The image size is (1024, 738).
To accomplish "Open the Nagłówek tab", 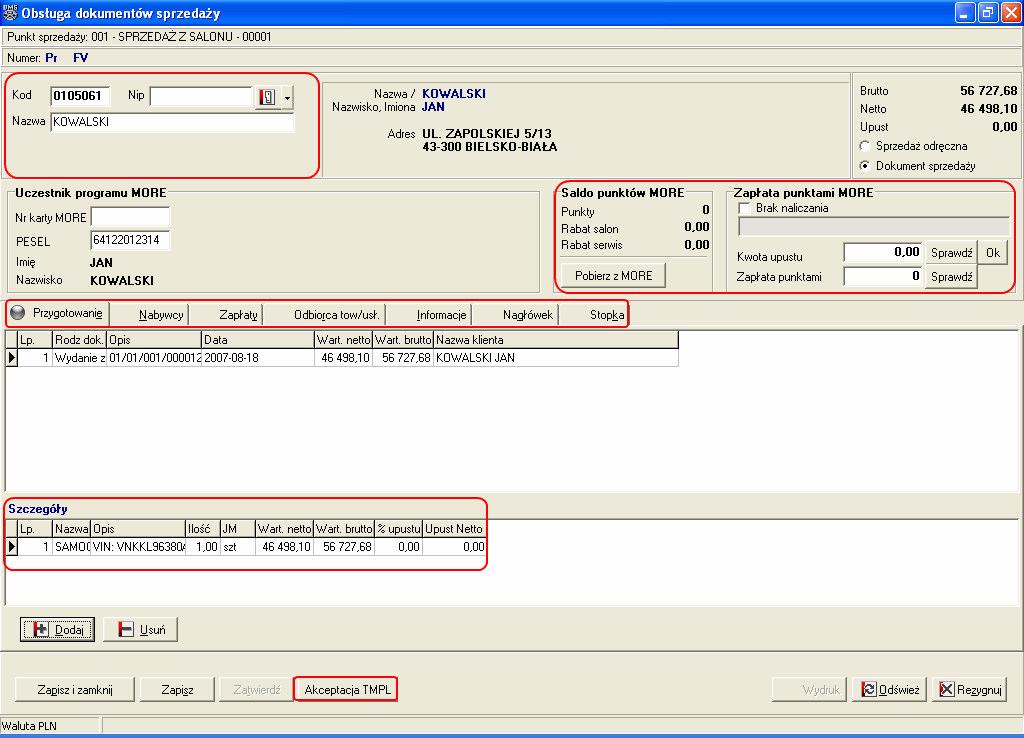I will tap(528, 315).
